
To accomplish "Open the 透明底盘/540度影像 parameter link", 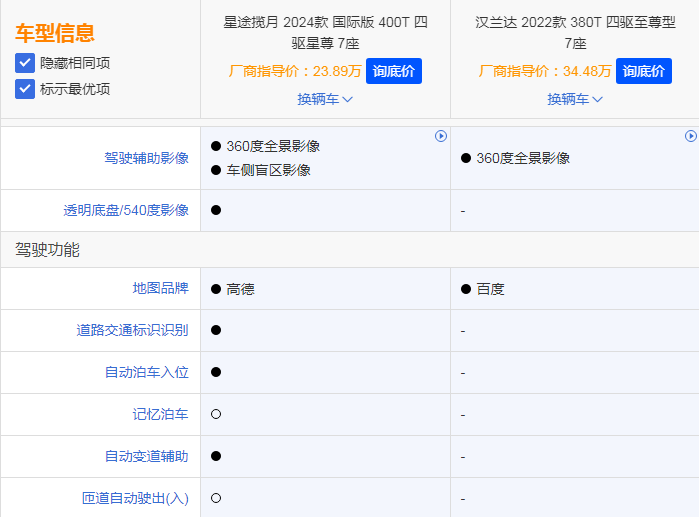I will (x=126, y=210).
